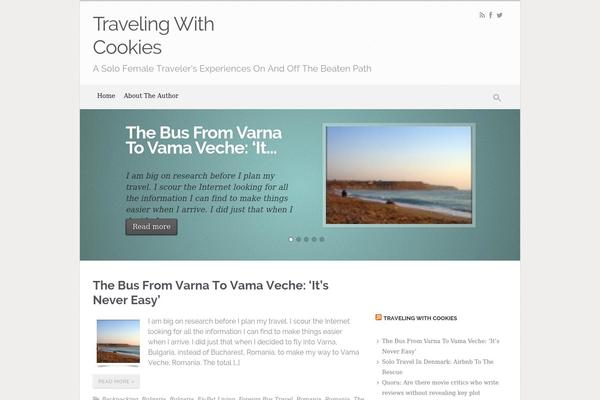Select the fifth slider dot
Image resolution: width=600 pixels, height=400 pixels.
tap(322, 239)
